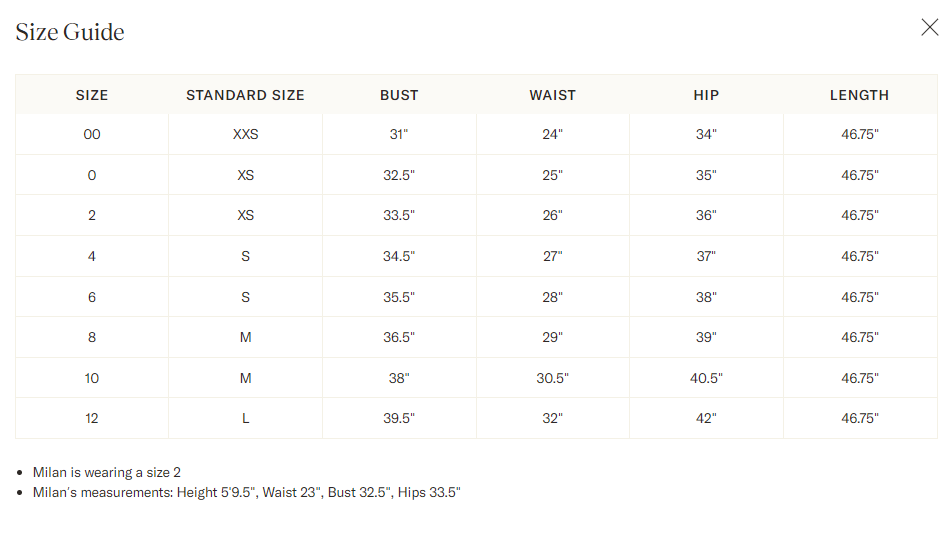This screenshot has height=537, width=952.
Task: Select the size 8 cell
Action: click(92, 337)
